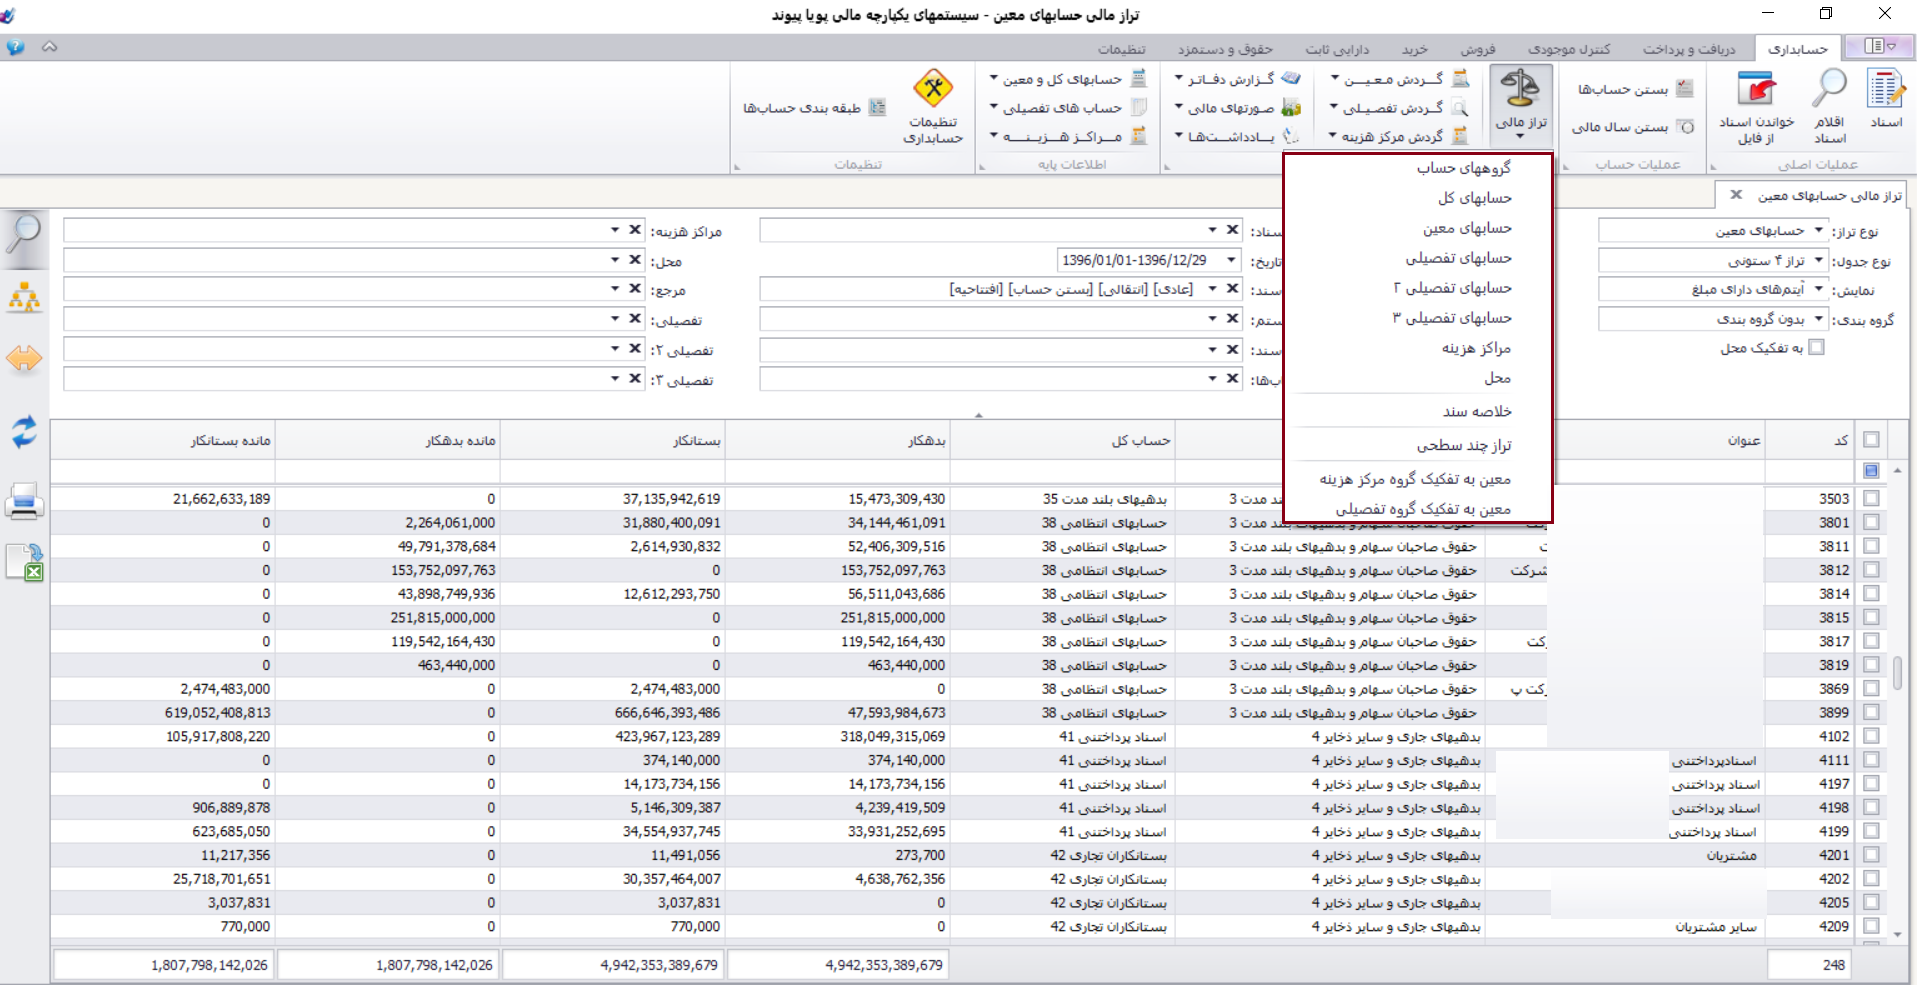Screen dimensions: 1919x985
Task: Clear the تفصیلی ۳ filter with its X
Action: pos(635,379)
